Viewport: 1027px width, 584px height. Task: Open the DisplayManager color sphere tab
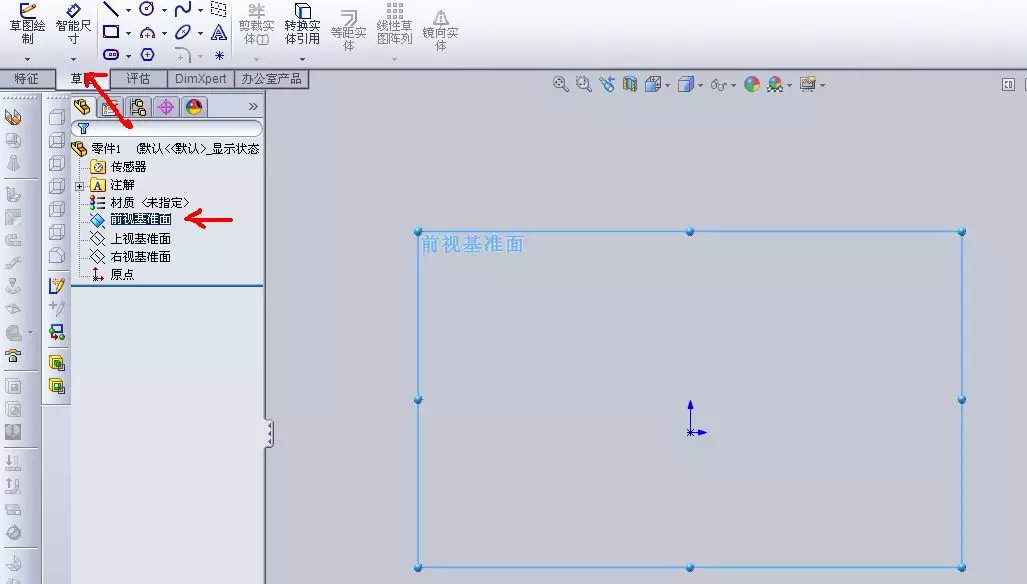coord(194,107)
